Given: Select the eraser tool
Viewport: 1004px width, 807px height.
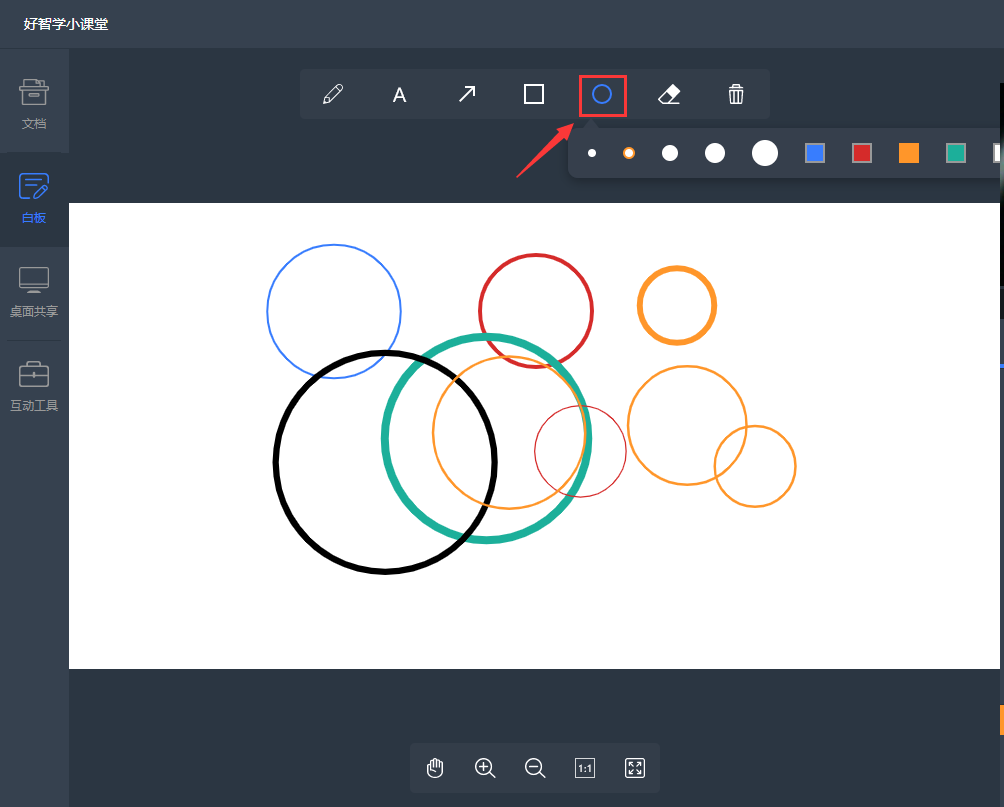Looking at the screenshot, I should click(669, 95).
